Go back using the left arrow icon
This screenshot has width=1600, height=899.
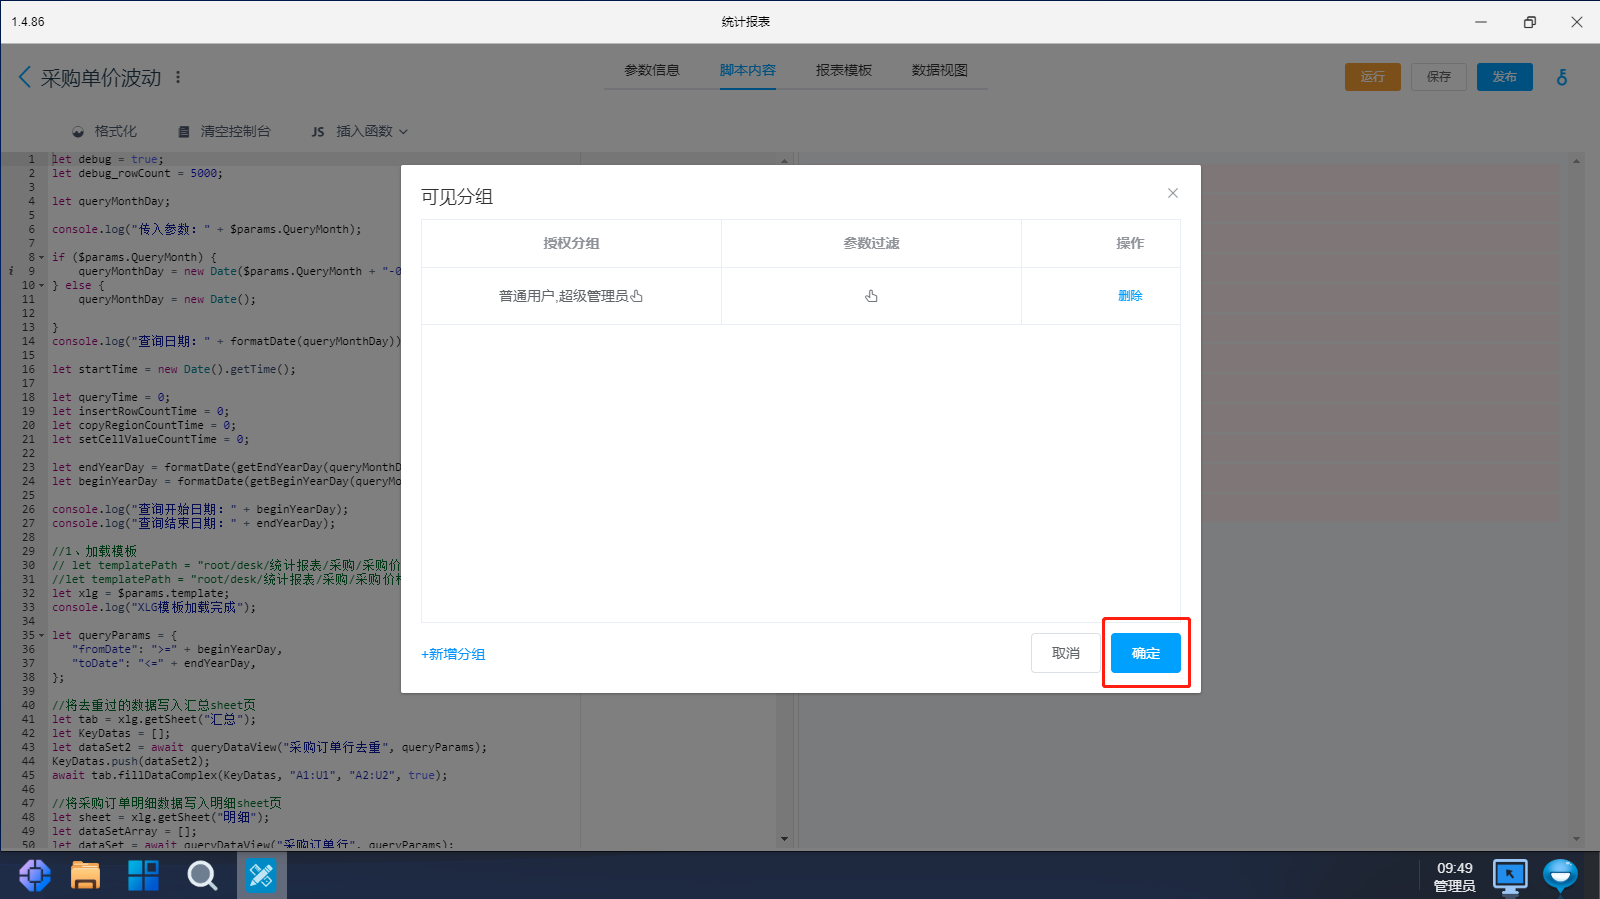point(25,77)
